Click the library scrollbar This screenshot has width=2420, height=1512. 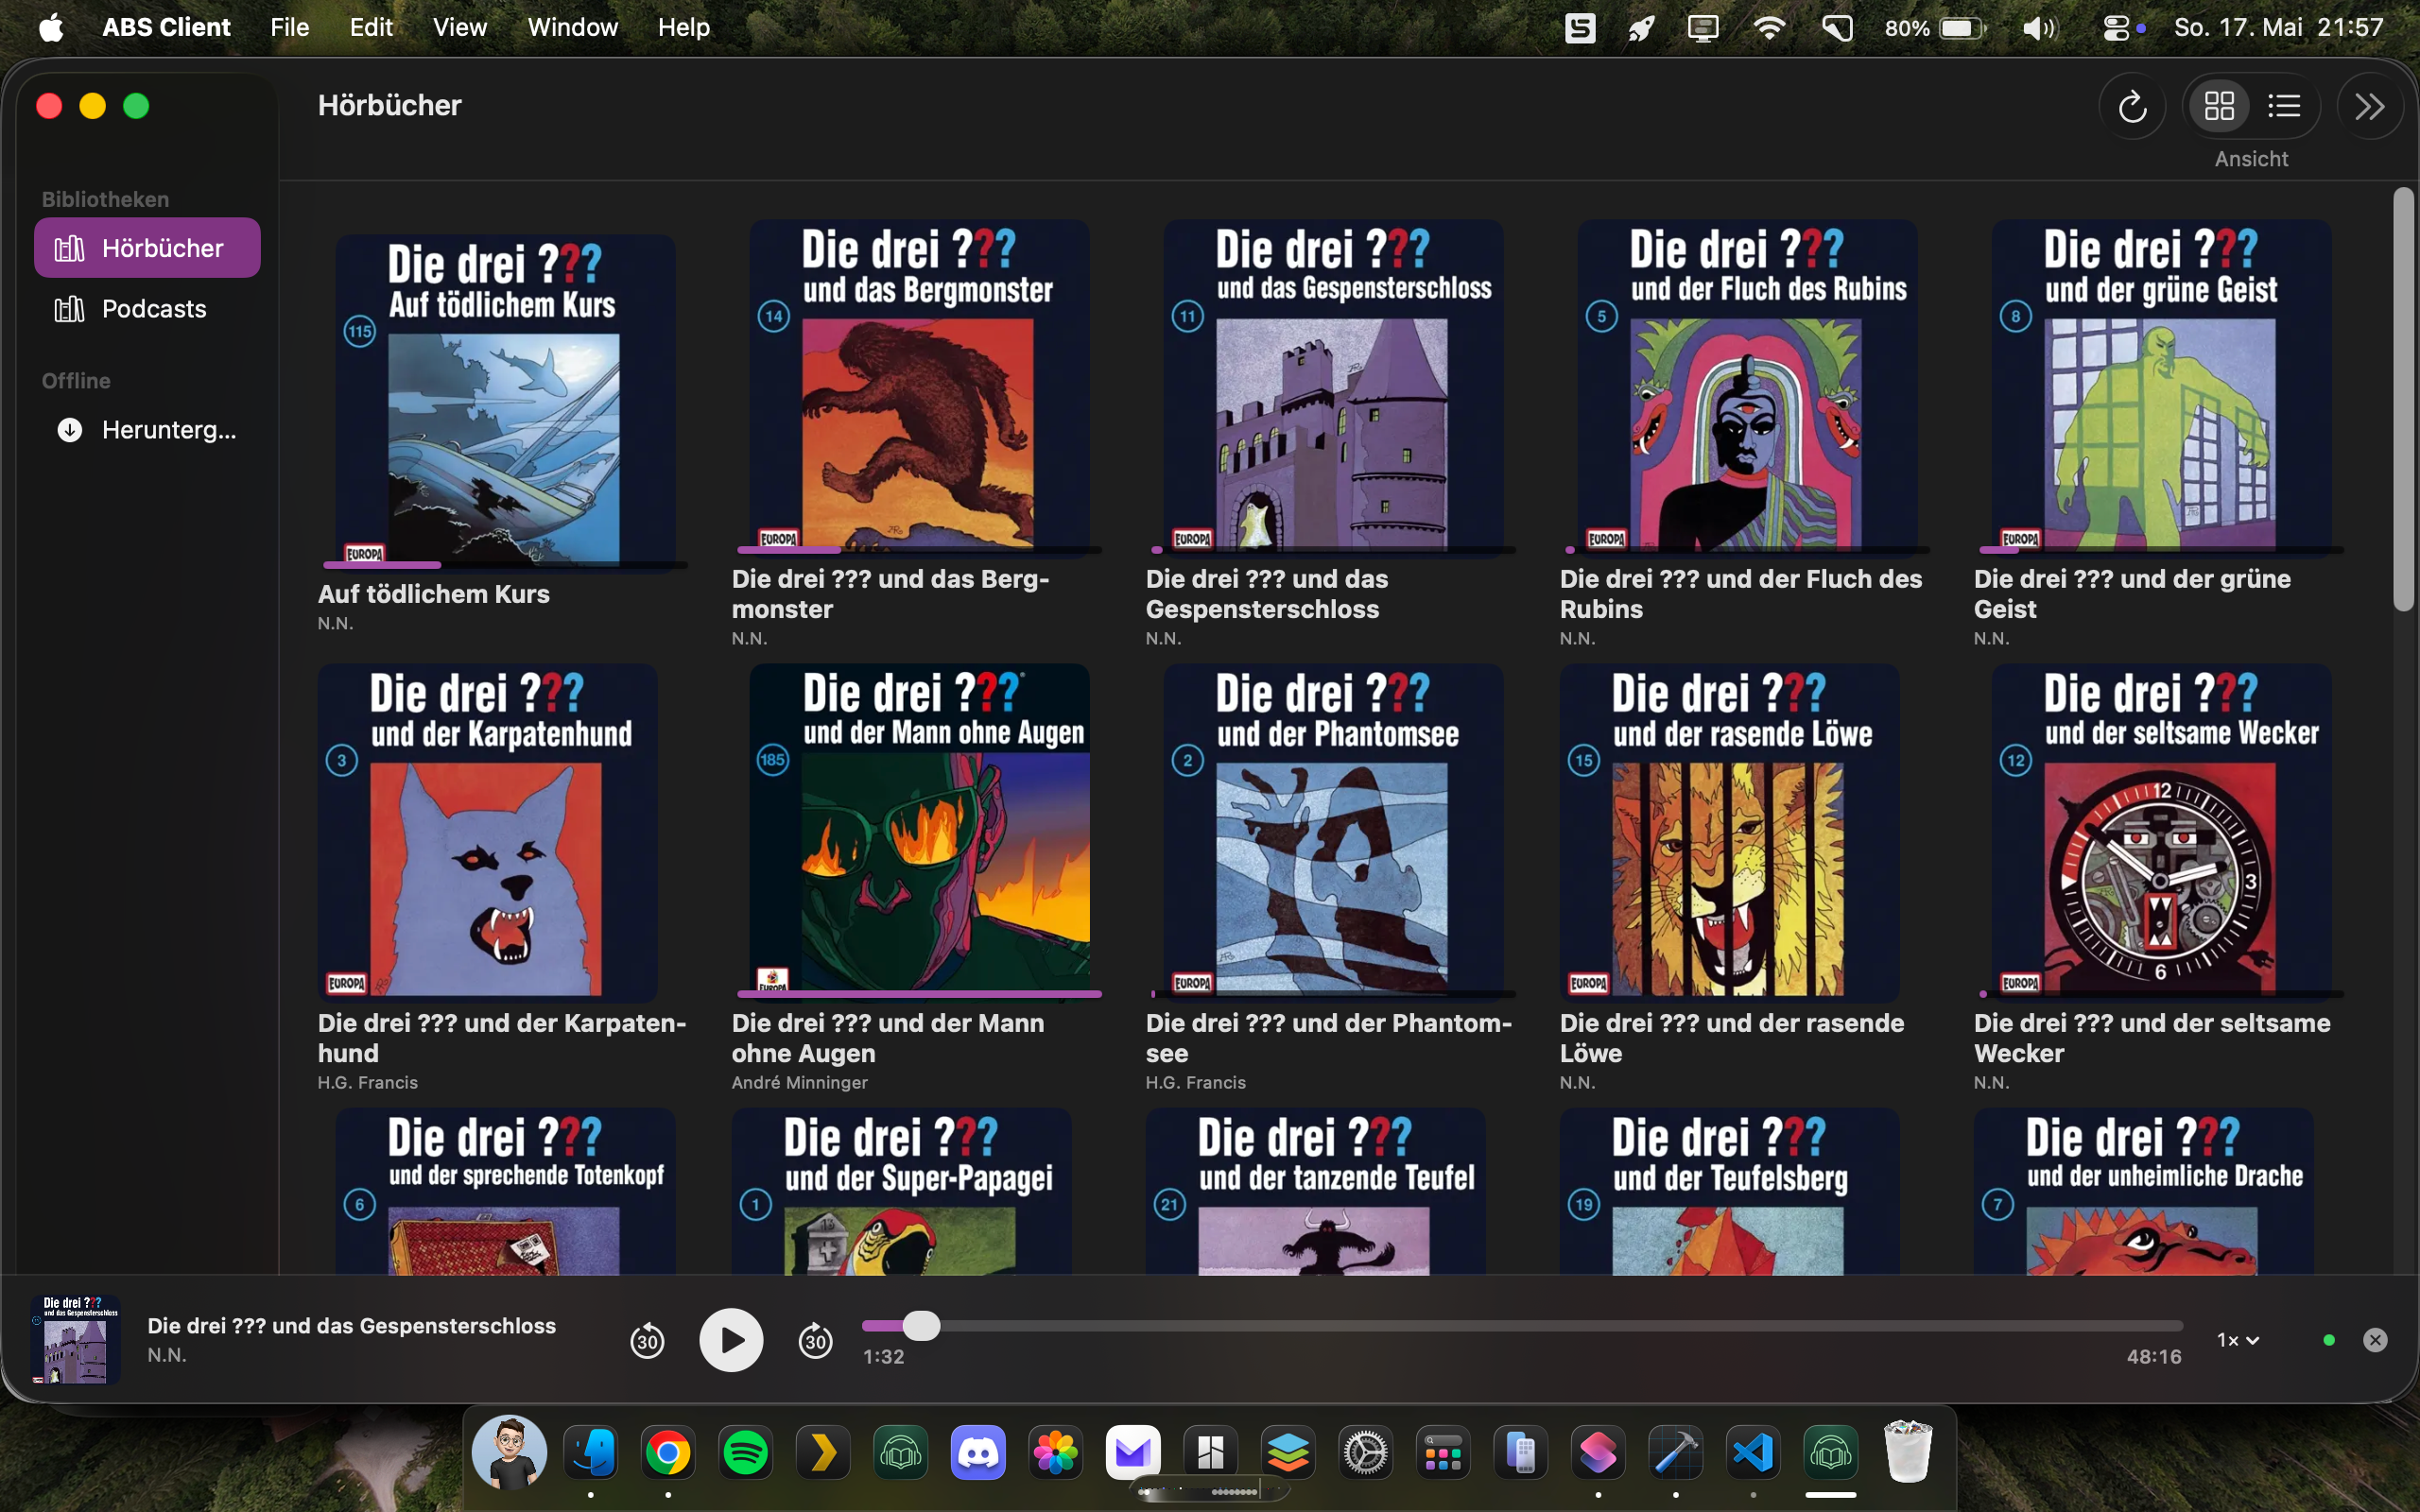click(x=2404, y=398)
